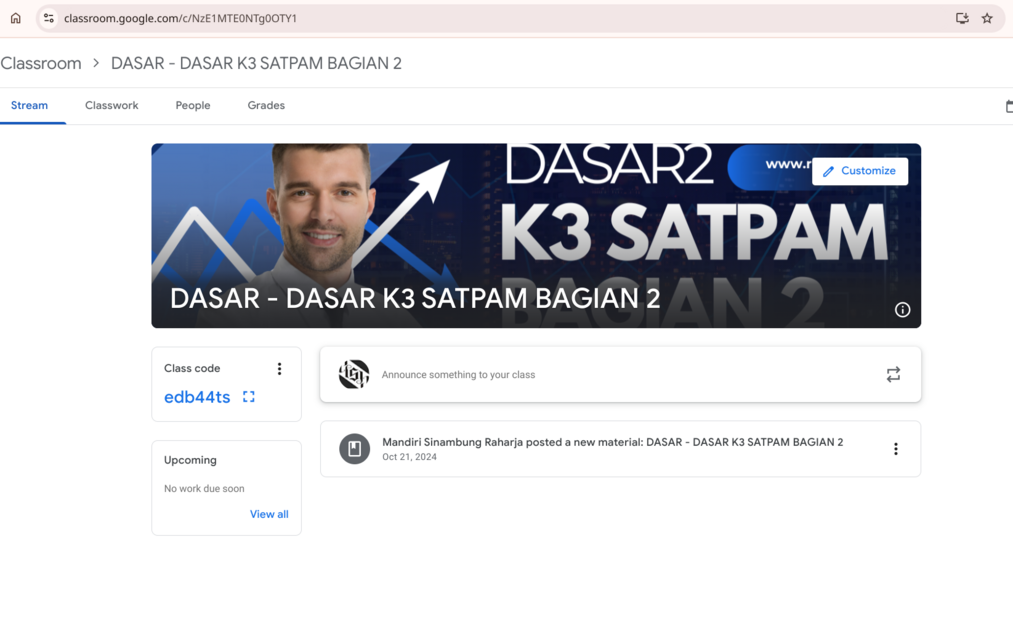The width and height of the screenshot is (1013, 633).
Task: Click the material post bookmark icon
Action: tap(354, 449)
